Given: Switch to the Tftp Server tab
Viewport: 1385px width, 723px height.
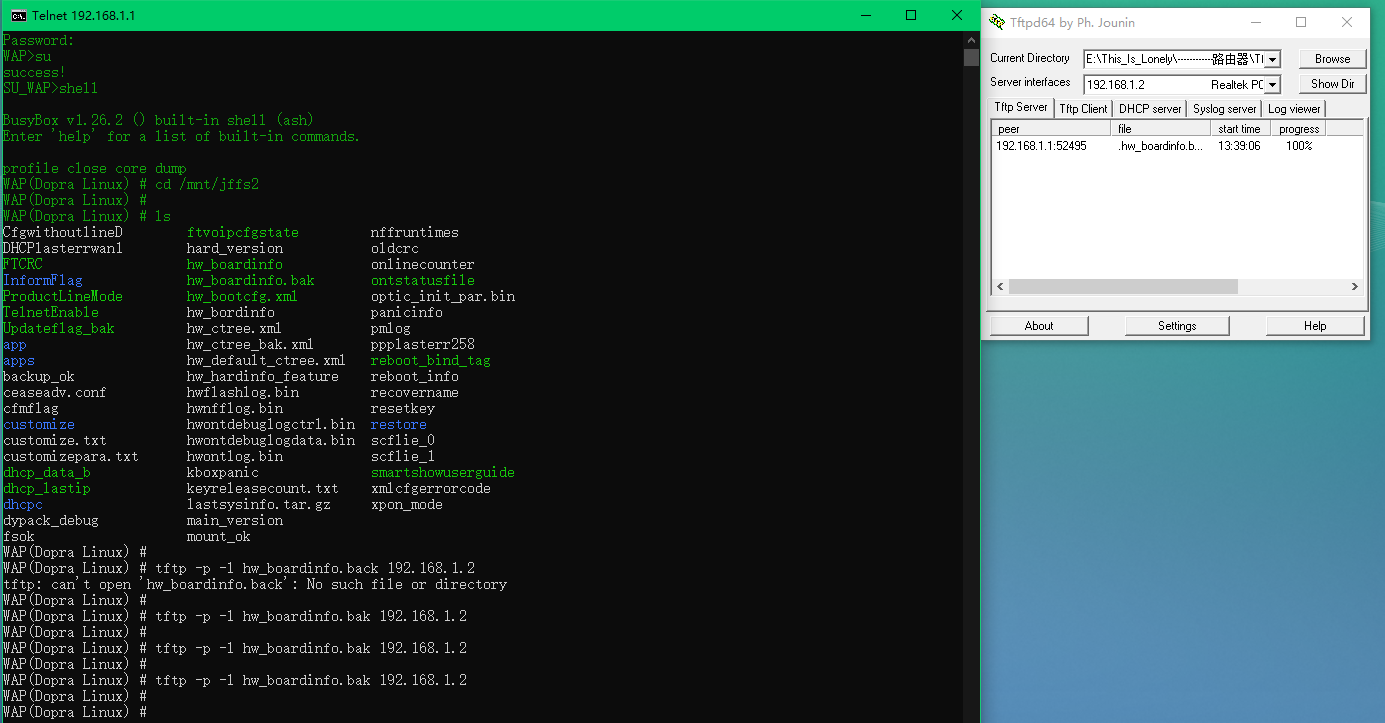Looking at the screenshot, I should [1021, 107].
